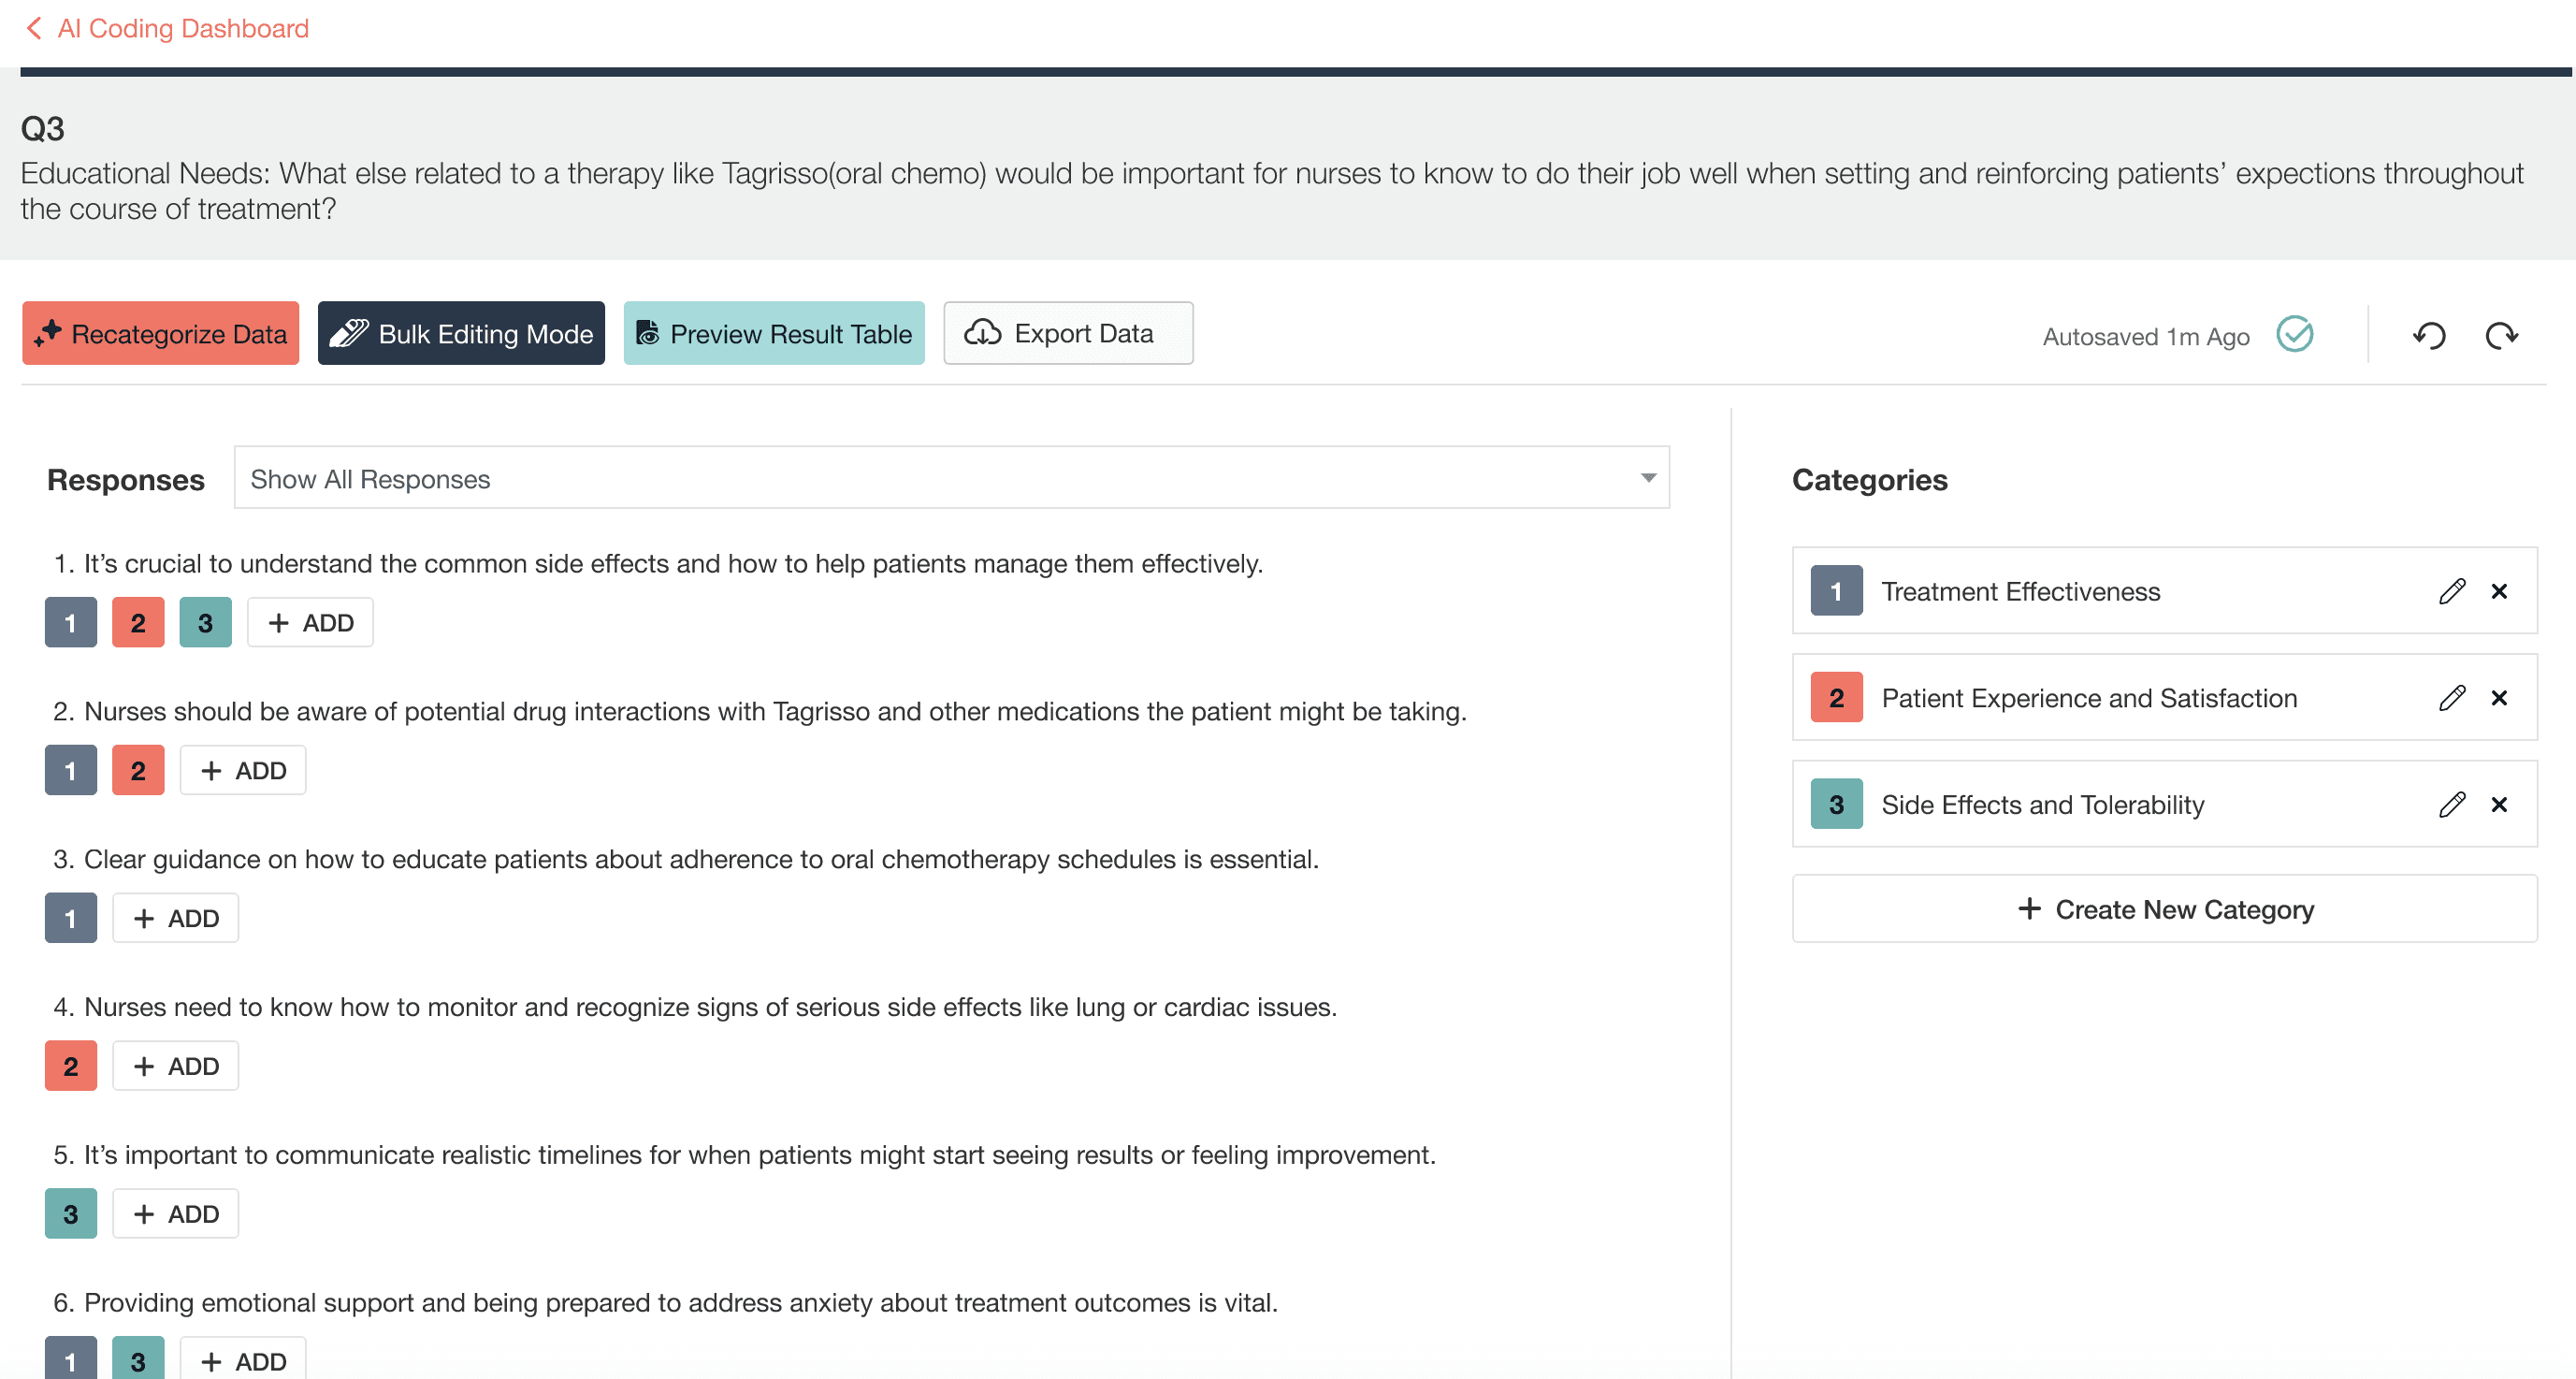The height and width of the screenshot is (1379, 2576).
Task: Click the Recategorize Data button
Action: pos(160,333)
